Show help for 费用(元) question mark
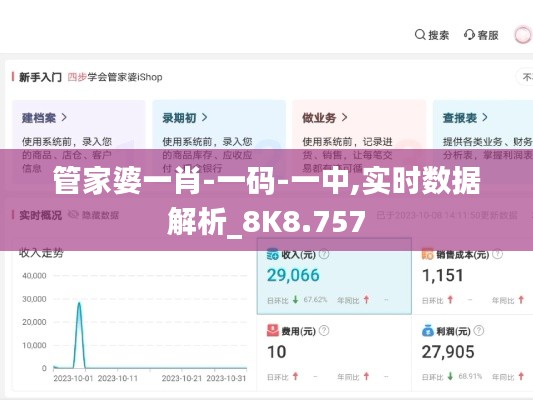 (x=324, y=331)
